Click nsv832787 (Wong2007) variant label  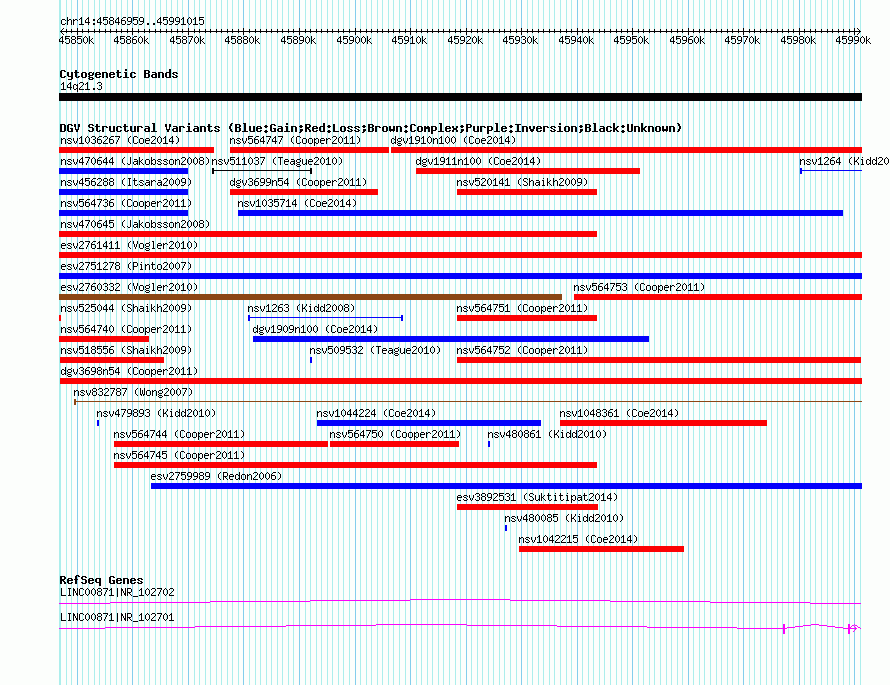click(133, 392)
